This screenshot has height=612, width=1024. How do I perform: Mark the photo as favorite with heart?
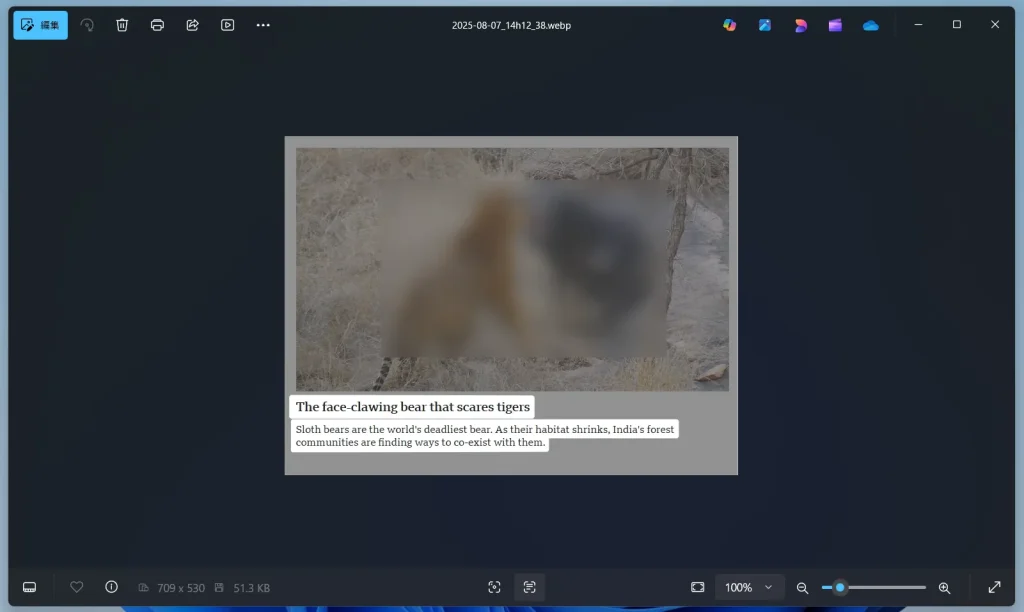(x=76, y=587)
